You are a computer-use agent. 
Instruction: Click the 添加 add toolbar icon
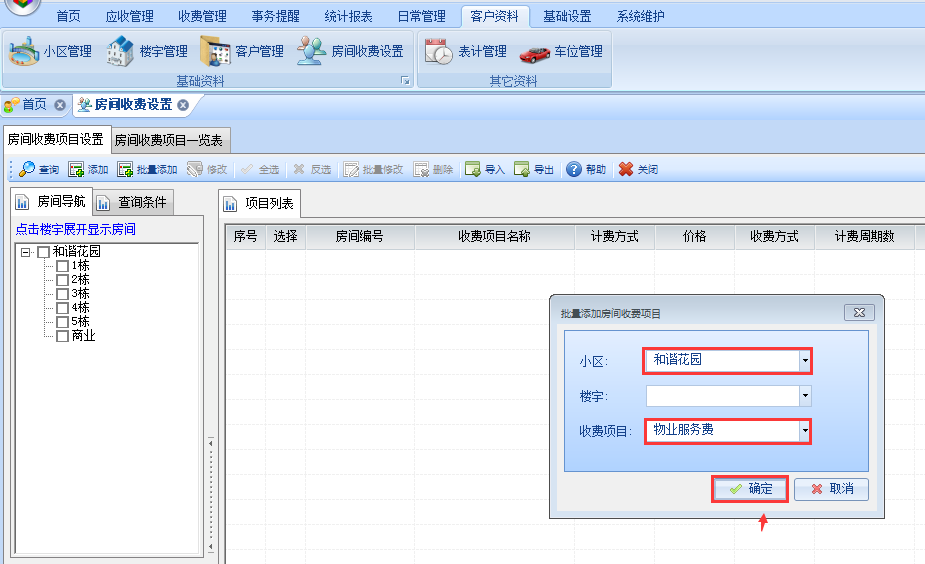click(x=76, y=170)
